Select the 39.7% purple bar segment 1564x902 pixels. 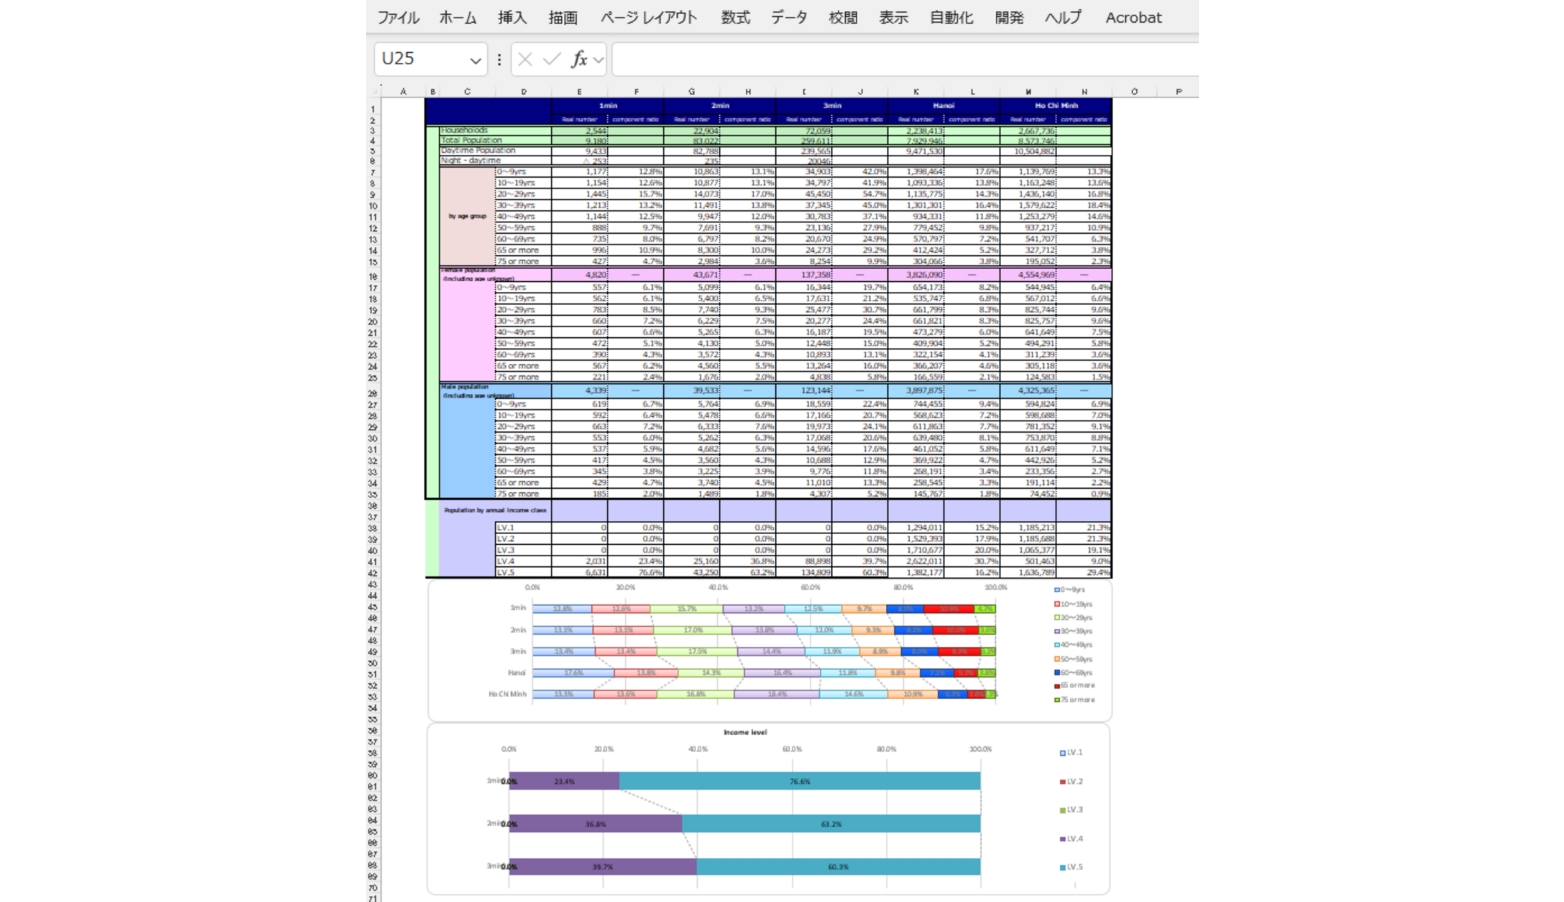pos(603,867)
